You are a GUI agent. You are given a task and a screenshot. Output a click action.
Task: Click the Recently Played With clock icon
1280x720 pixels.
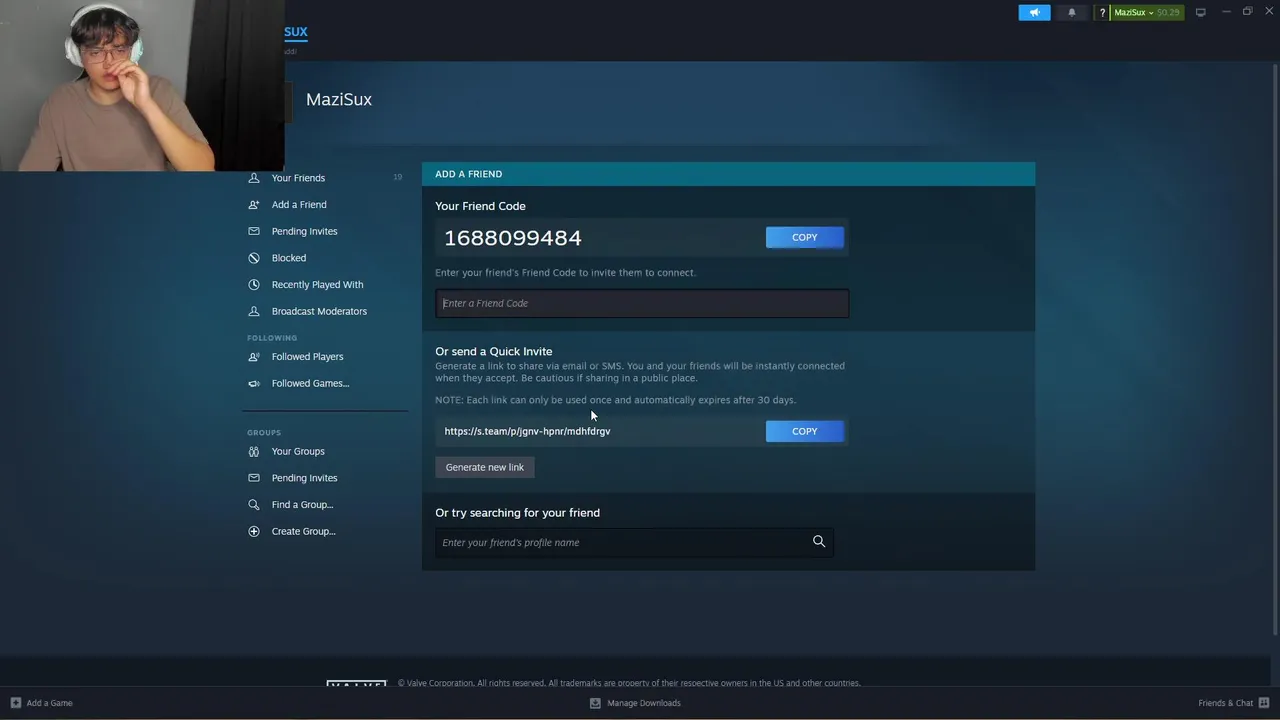click(254, 284)
